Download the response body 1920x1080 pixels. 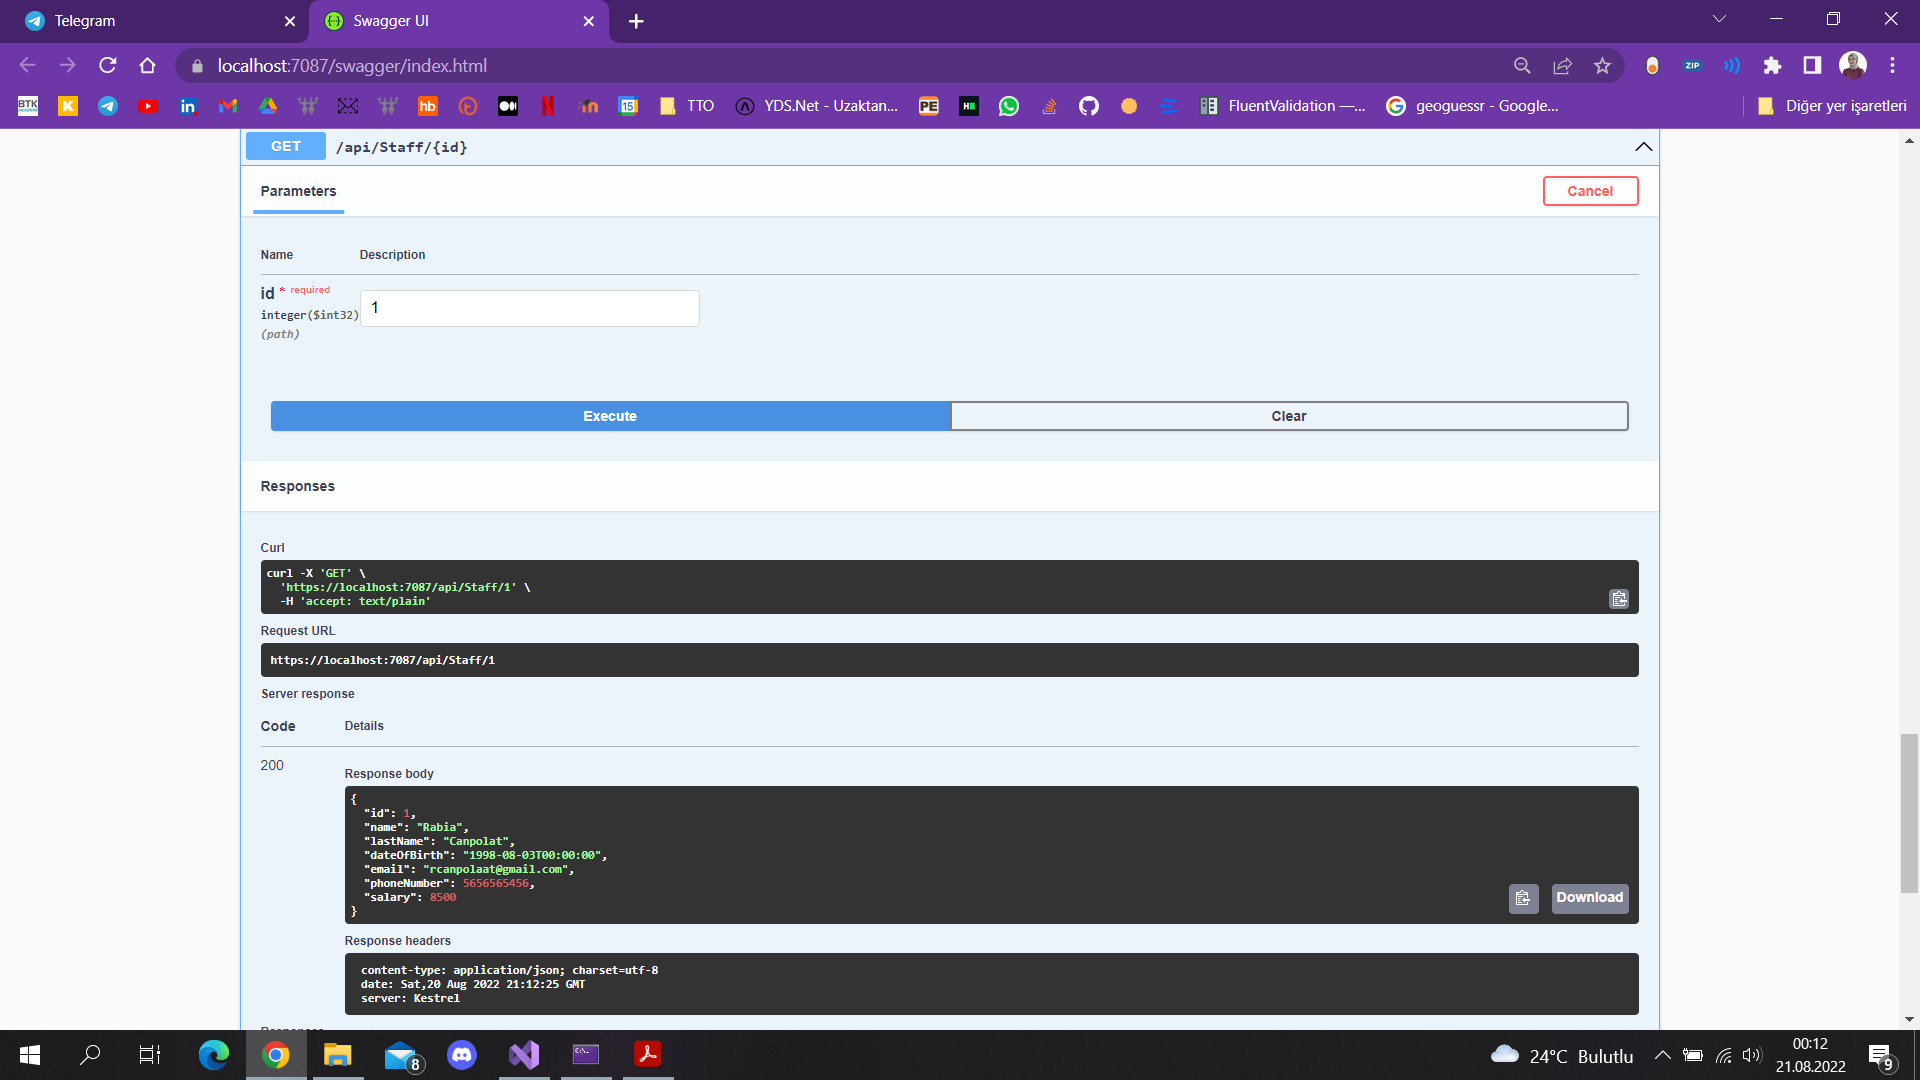[1589, 898]
